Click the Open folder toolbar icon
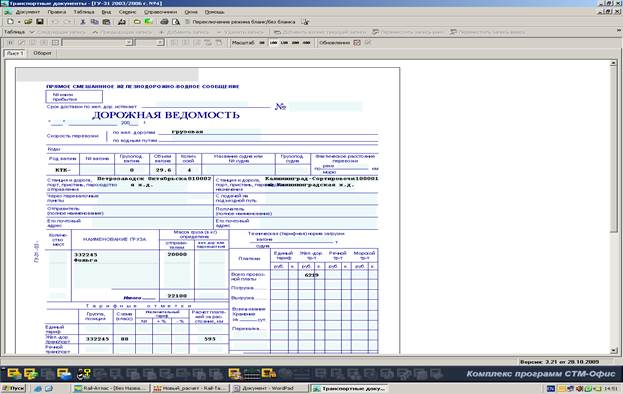 [28, 21]
